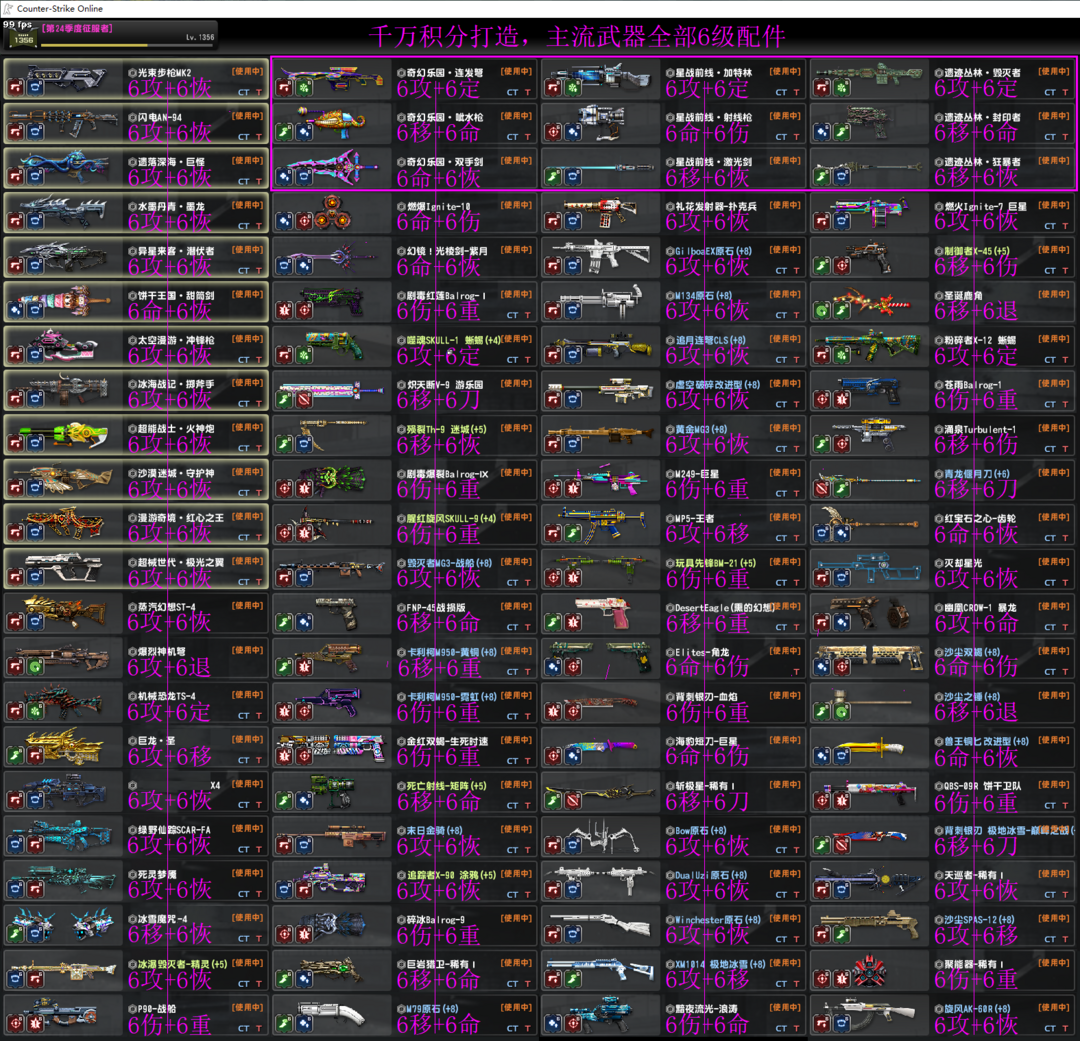1080x1041 pixels.
Task: Click red crosshair icon on 制御者X-45
Action: pos(841,266)
